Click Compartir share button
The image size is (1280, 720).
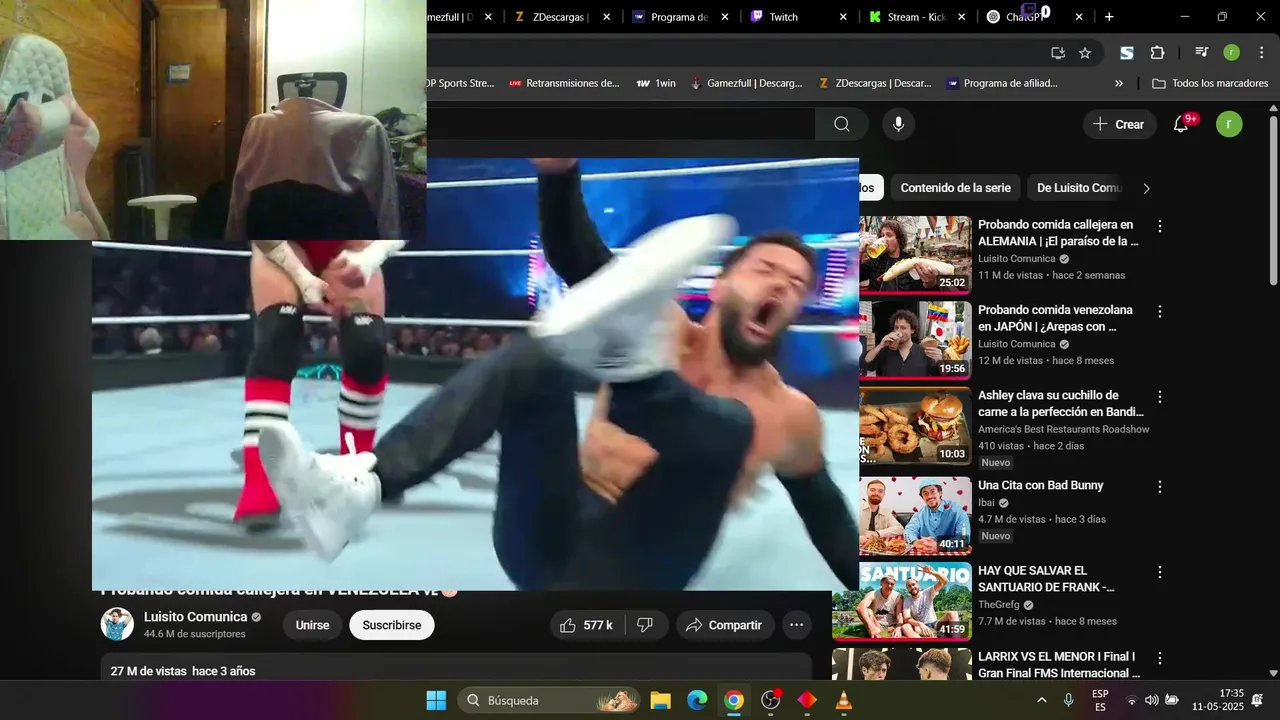point(725,625)
